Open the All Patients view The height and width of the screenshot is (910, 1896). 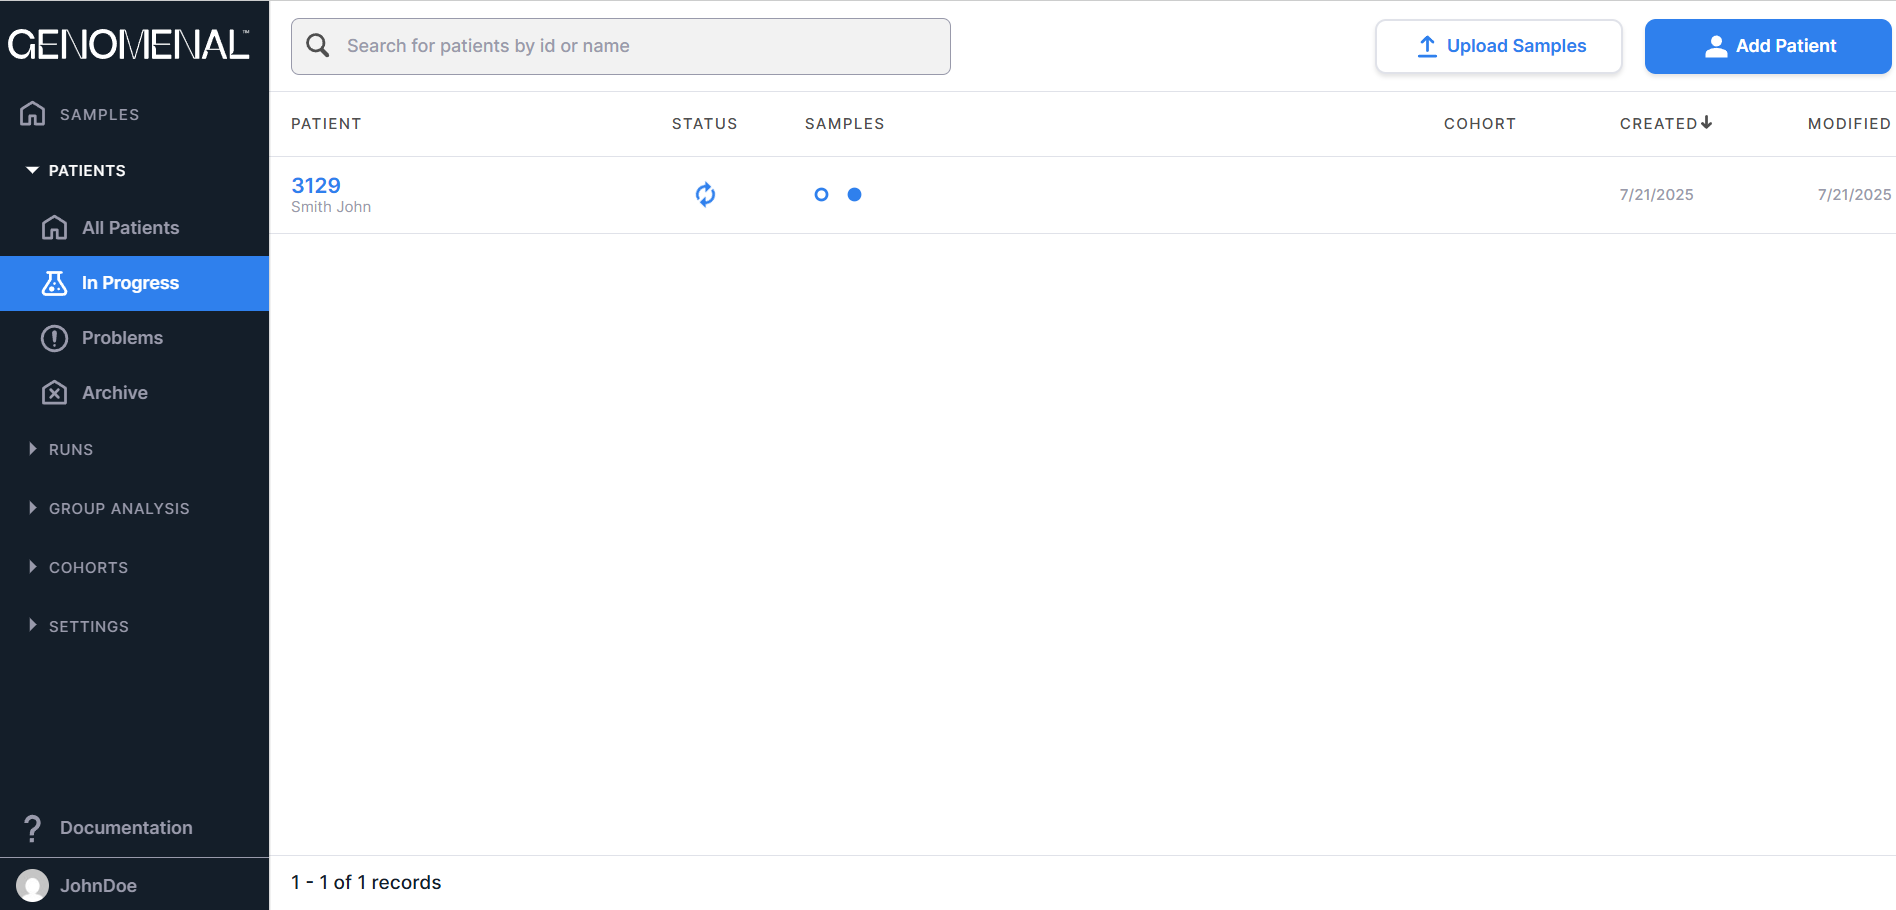(x=130, y=228)
